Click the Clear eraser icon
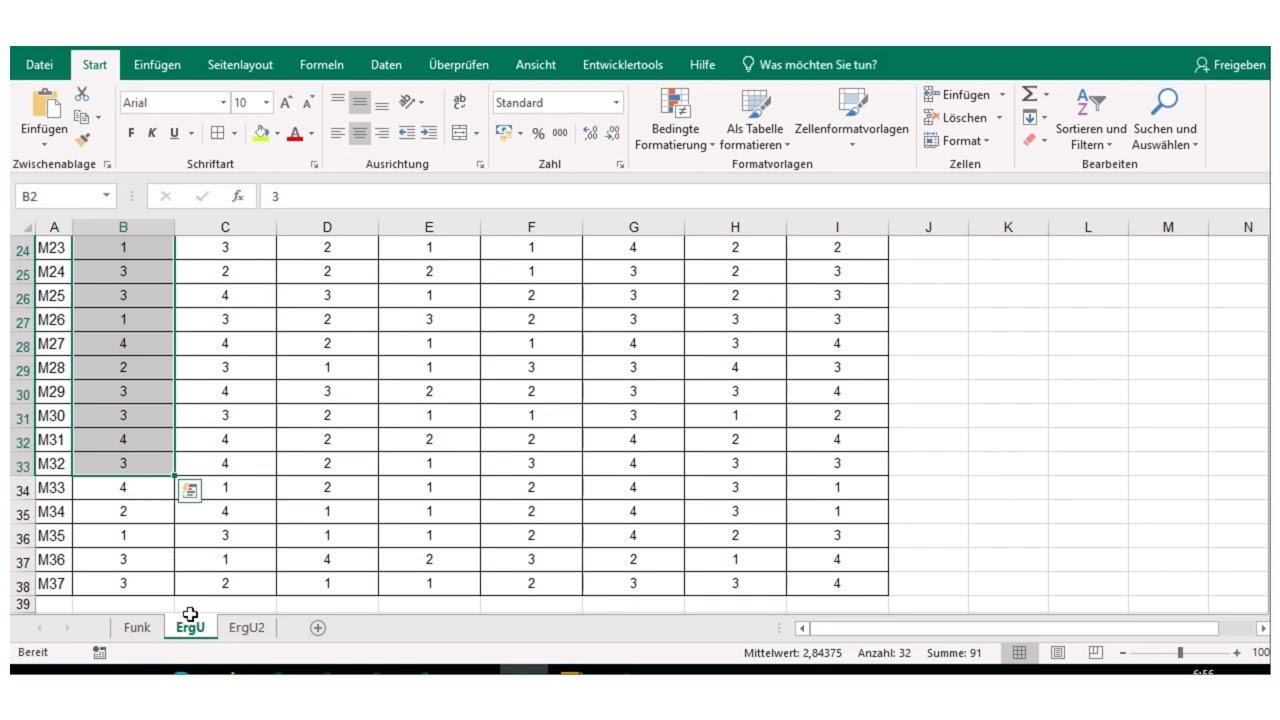The width and height of the screenshot is (1280, 720). 1029,141
